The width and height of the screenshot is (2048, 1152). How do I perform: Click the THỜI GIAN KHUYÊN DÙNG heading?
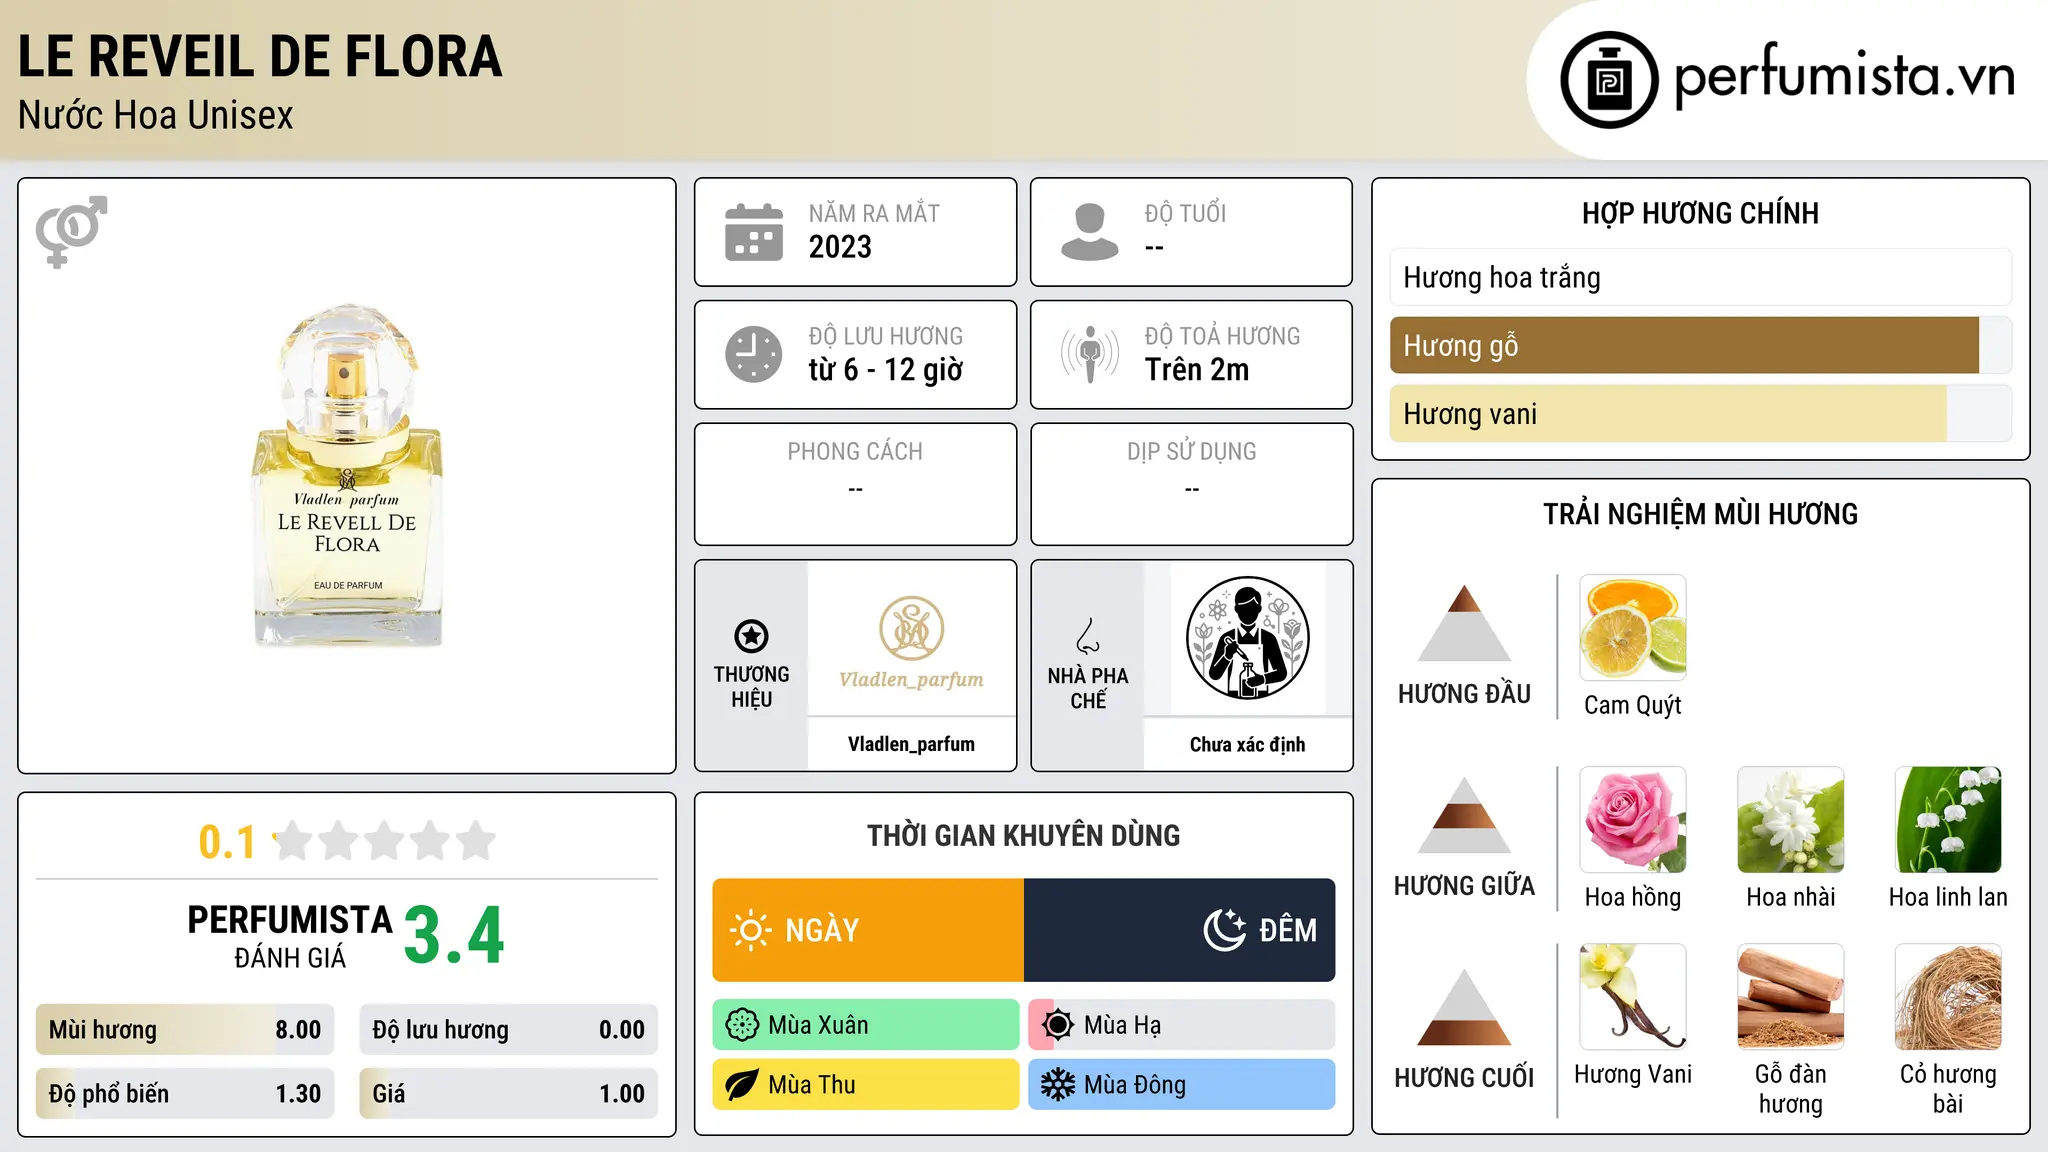click(1024, 835)
